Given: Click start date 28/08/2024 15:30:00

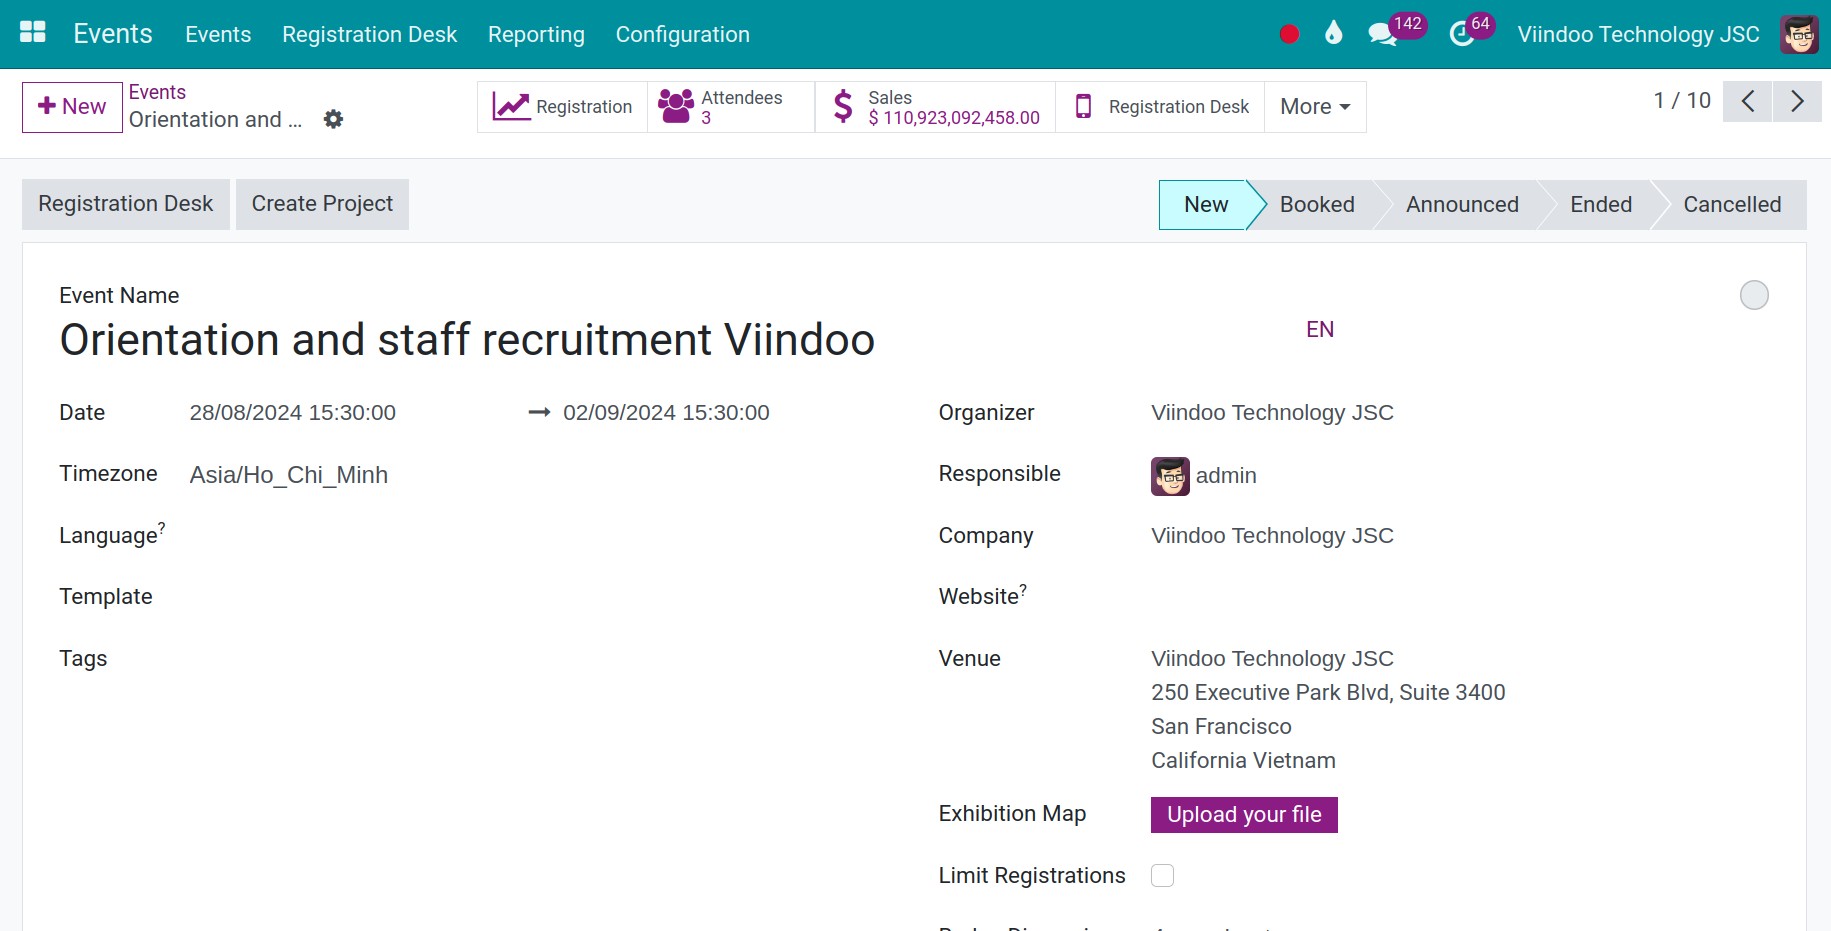Looking at the screenshot, I should pyautogui.click(x=293, y=413).
